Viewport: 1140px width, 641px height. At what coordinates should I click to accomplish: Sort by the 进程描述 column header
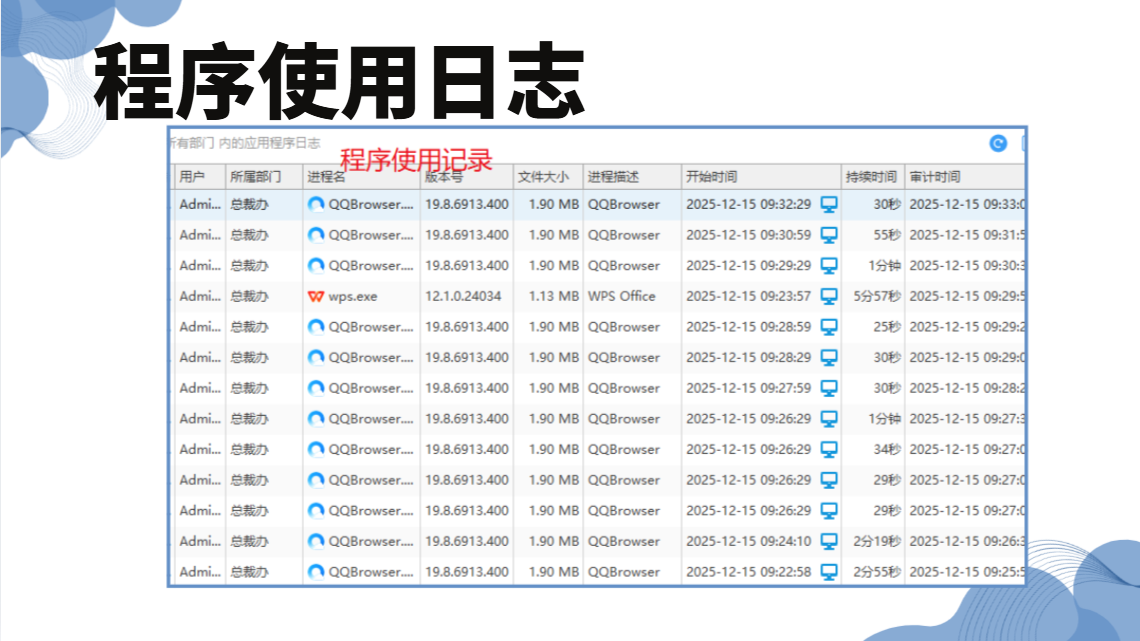coord(632,177)
